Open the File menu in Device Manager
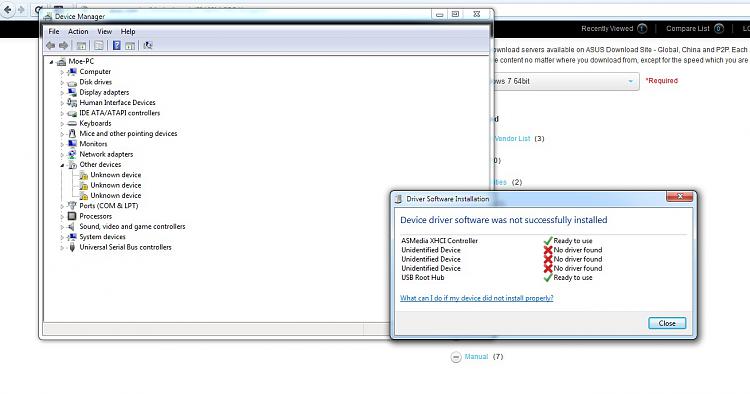 [x=54, y=32]
